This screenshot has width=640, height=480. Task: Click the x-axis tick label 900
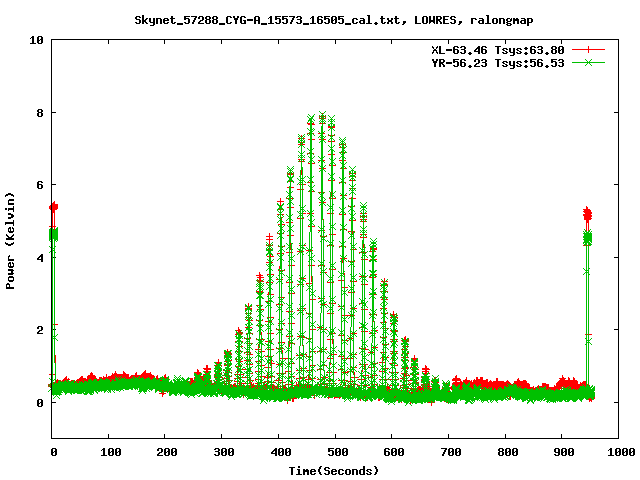click(x=564, y=452)
